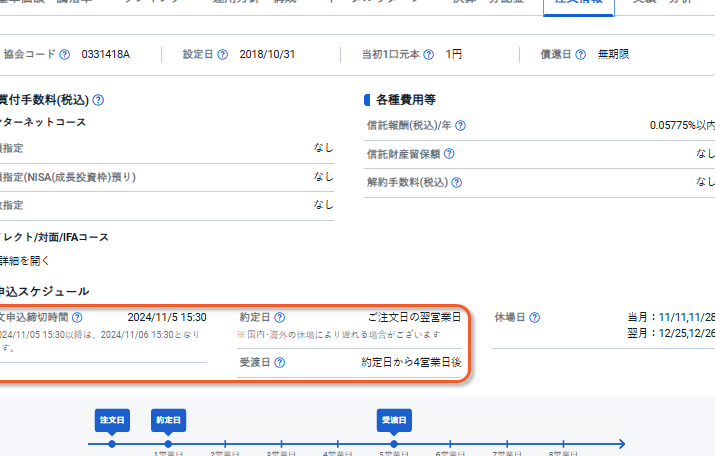
Task: Open help icon next to 信託財産留保額
Action: tap(449, 154)
